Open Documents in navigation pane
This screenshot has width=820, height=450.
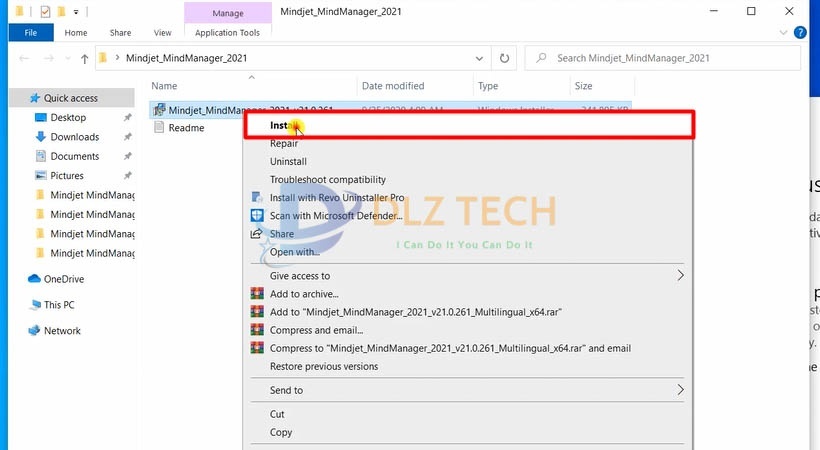(x=74, y=156)
